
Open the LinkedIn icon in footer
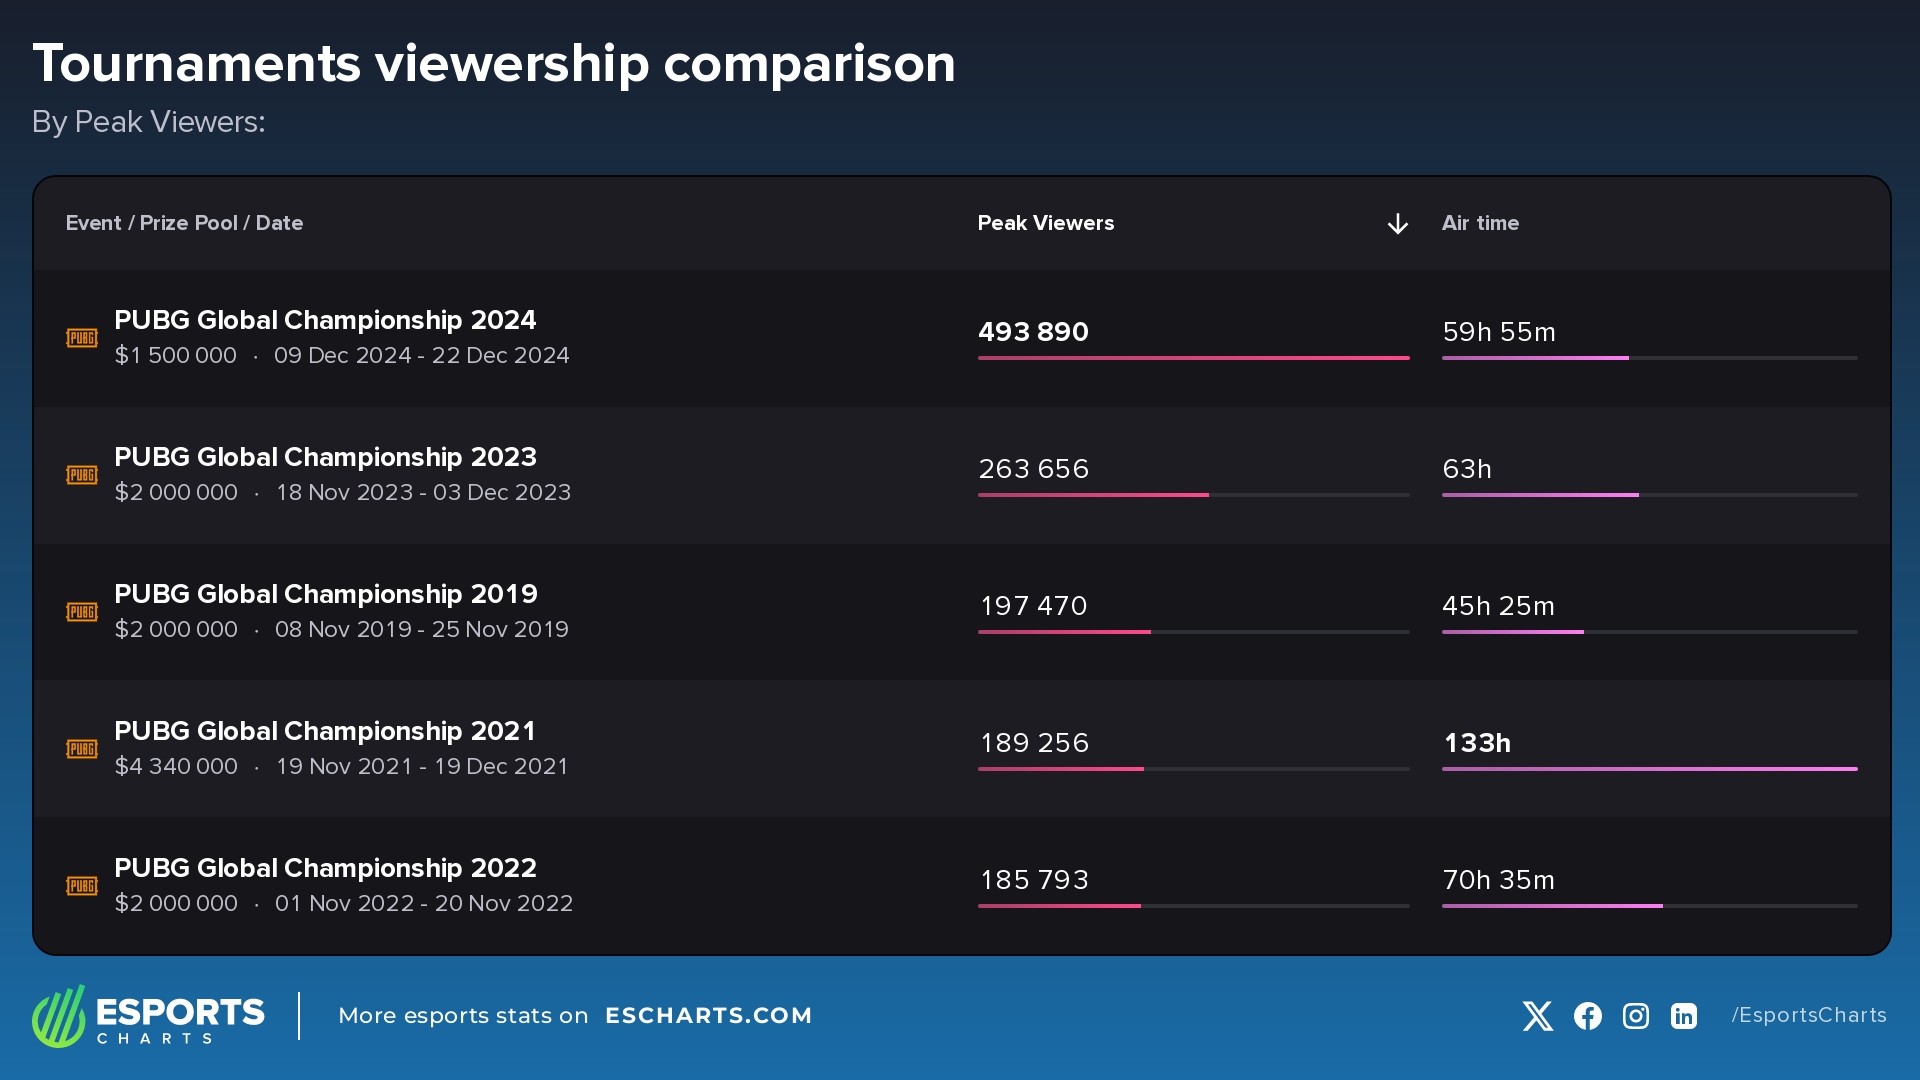pos(1684,1016)
